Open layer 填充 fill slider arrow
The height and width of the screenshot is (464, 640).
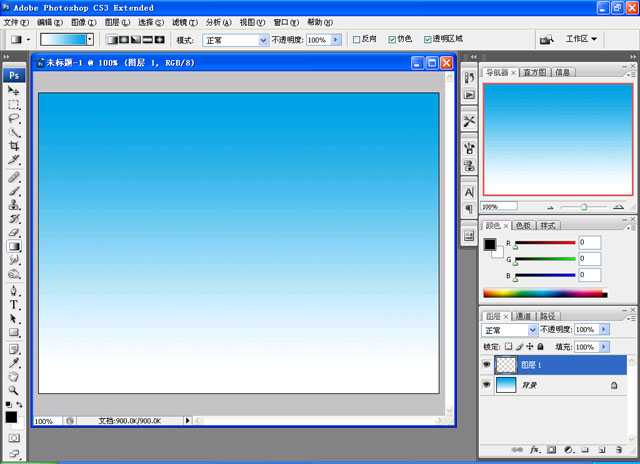click(x=604, y=347)
